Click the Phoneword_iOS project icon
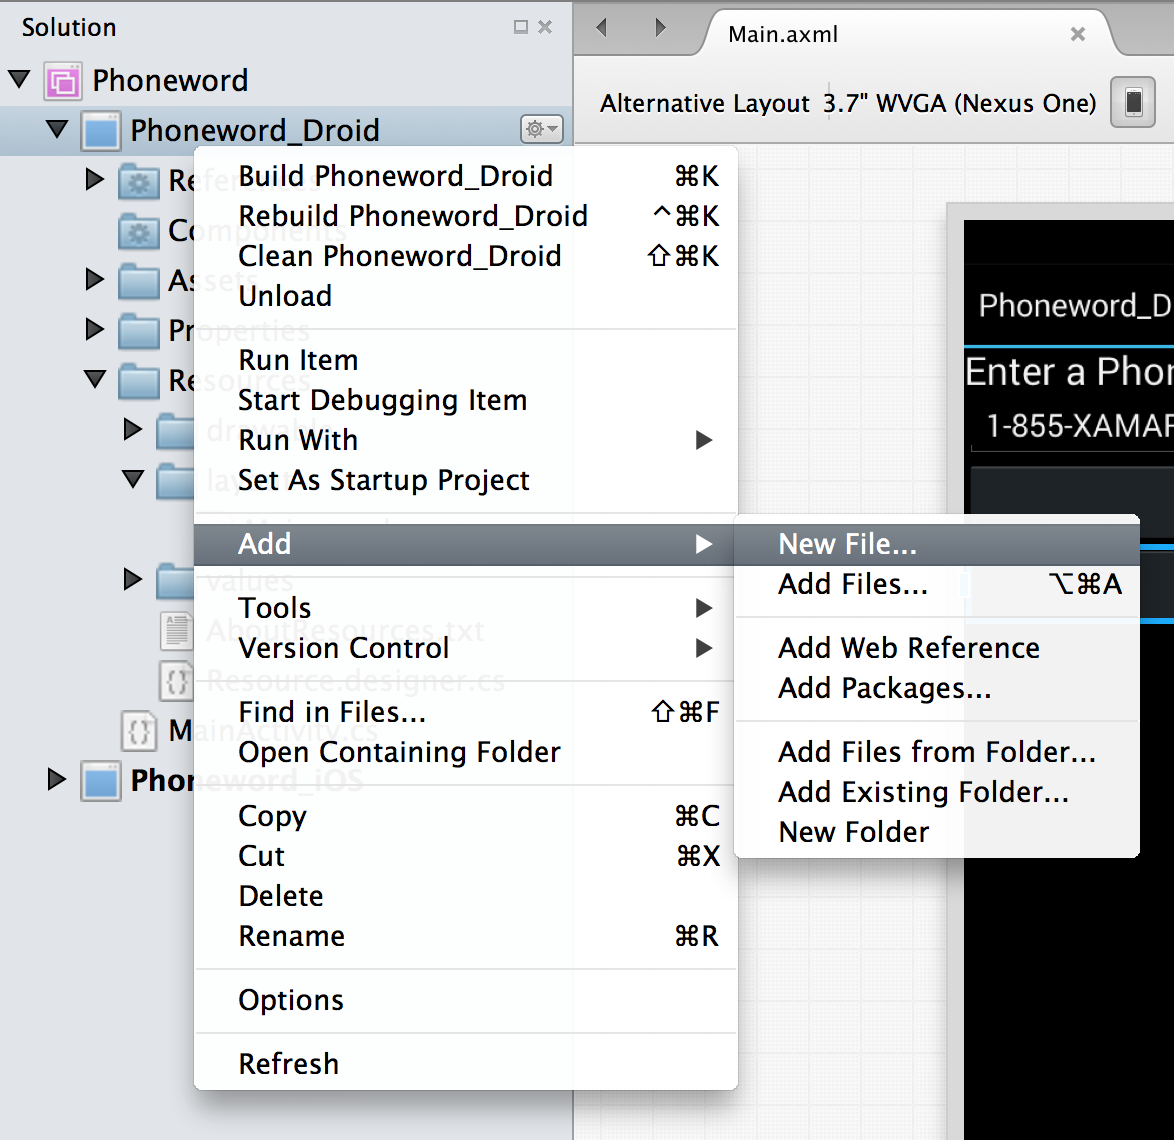1174x1140 pixels. tap(101, 780)
